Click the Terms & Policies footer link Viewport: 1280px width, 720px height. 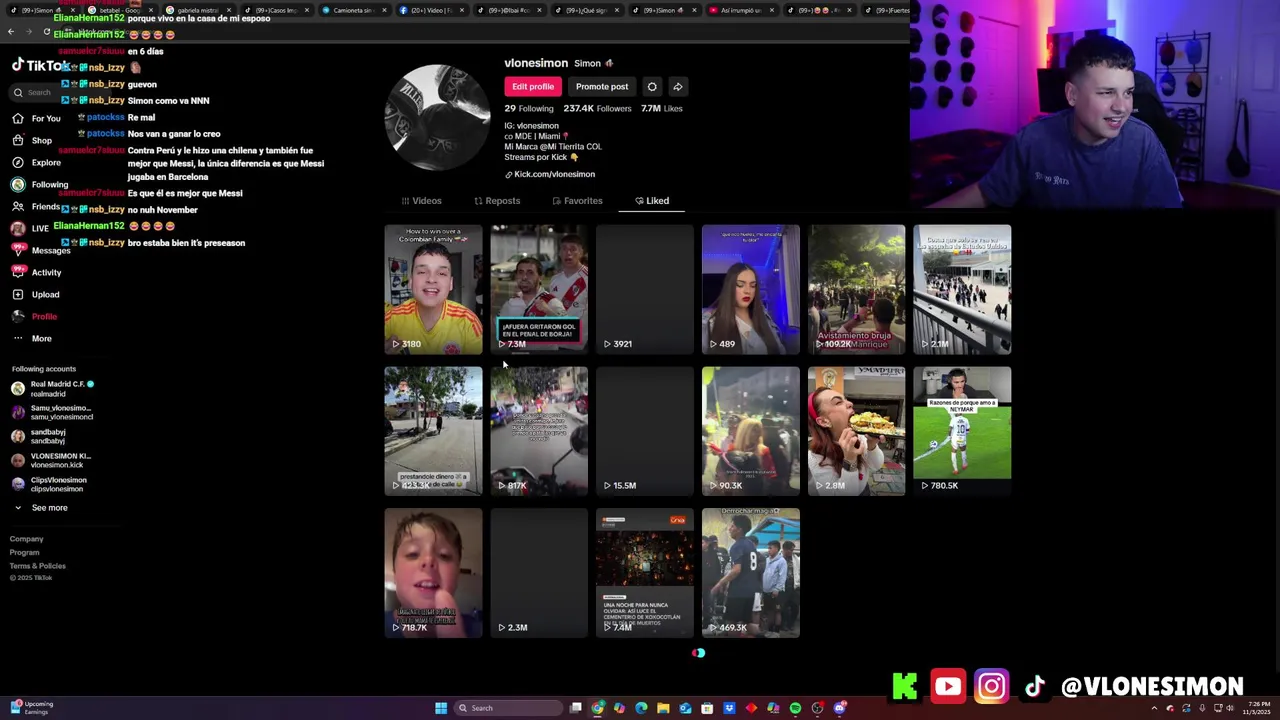click(38, 566)
